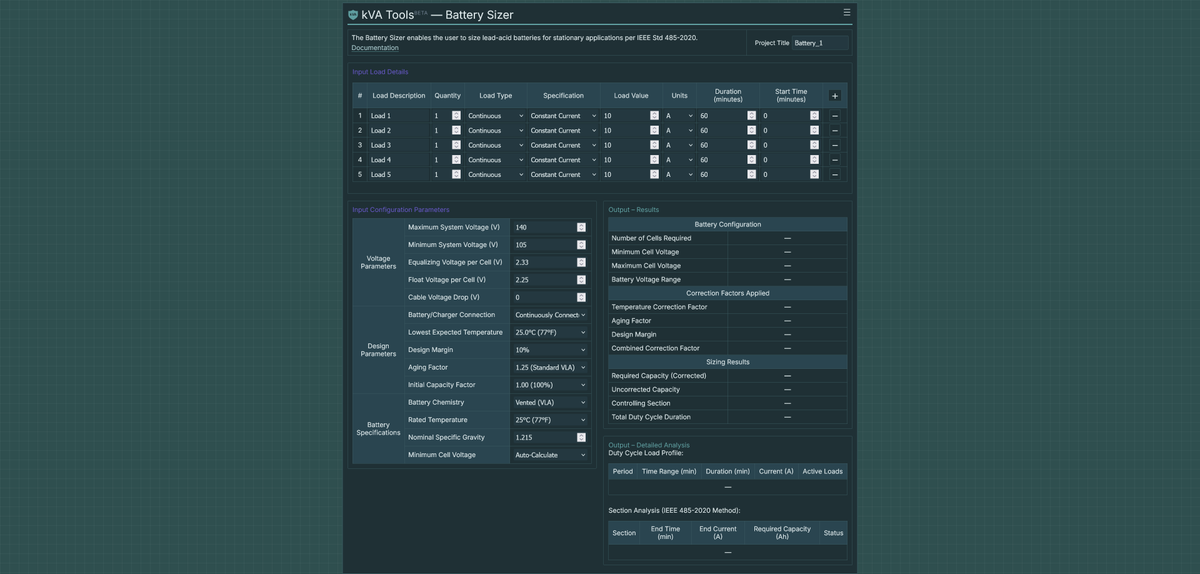
Task: Click 'Required Capacity (Corrected)' result row
Action: tap(728, 376)
